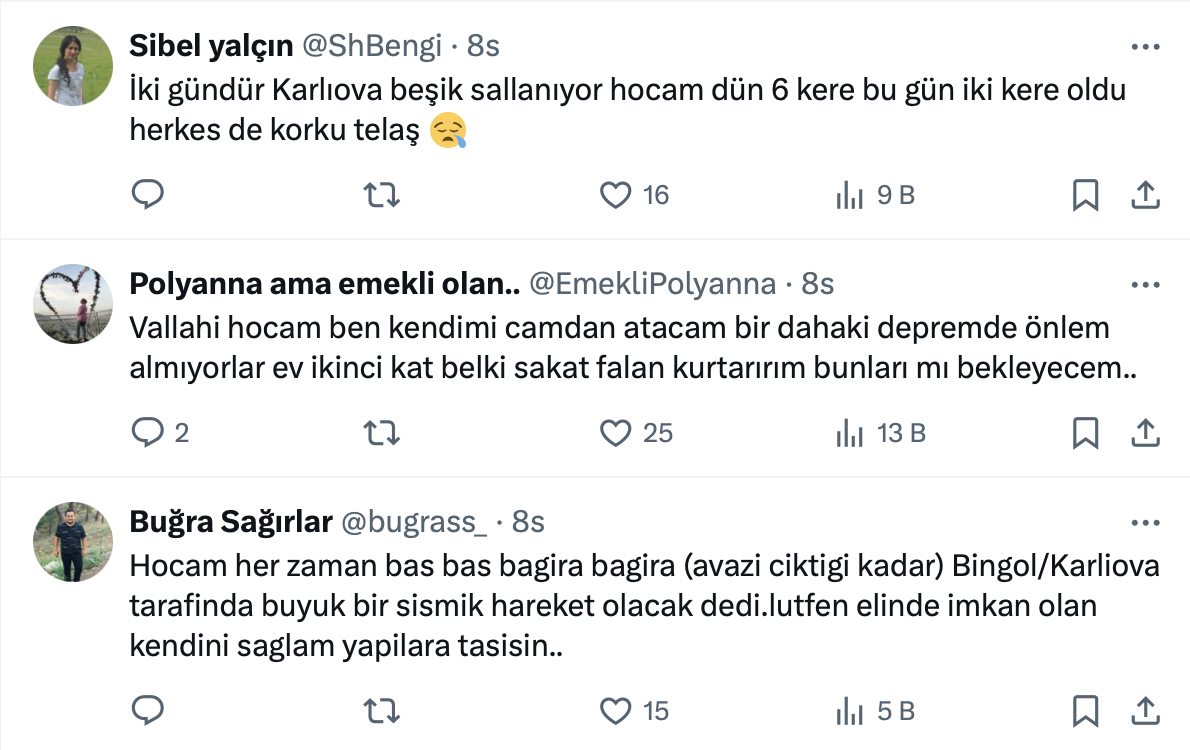
Task: Bookmark Sibel yalçın's tweet
Action: coord(1085,194)
